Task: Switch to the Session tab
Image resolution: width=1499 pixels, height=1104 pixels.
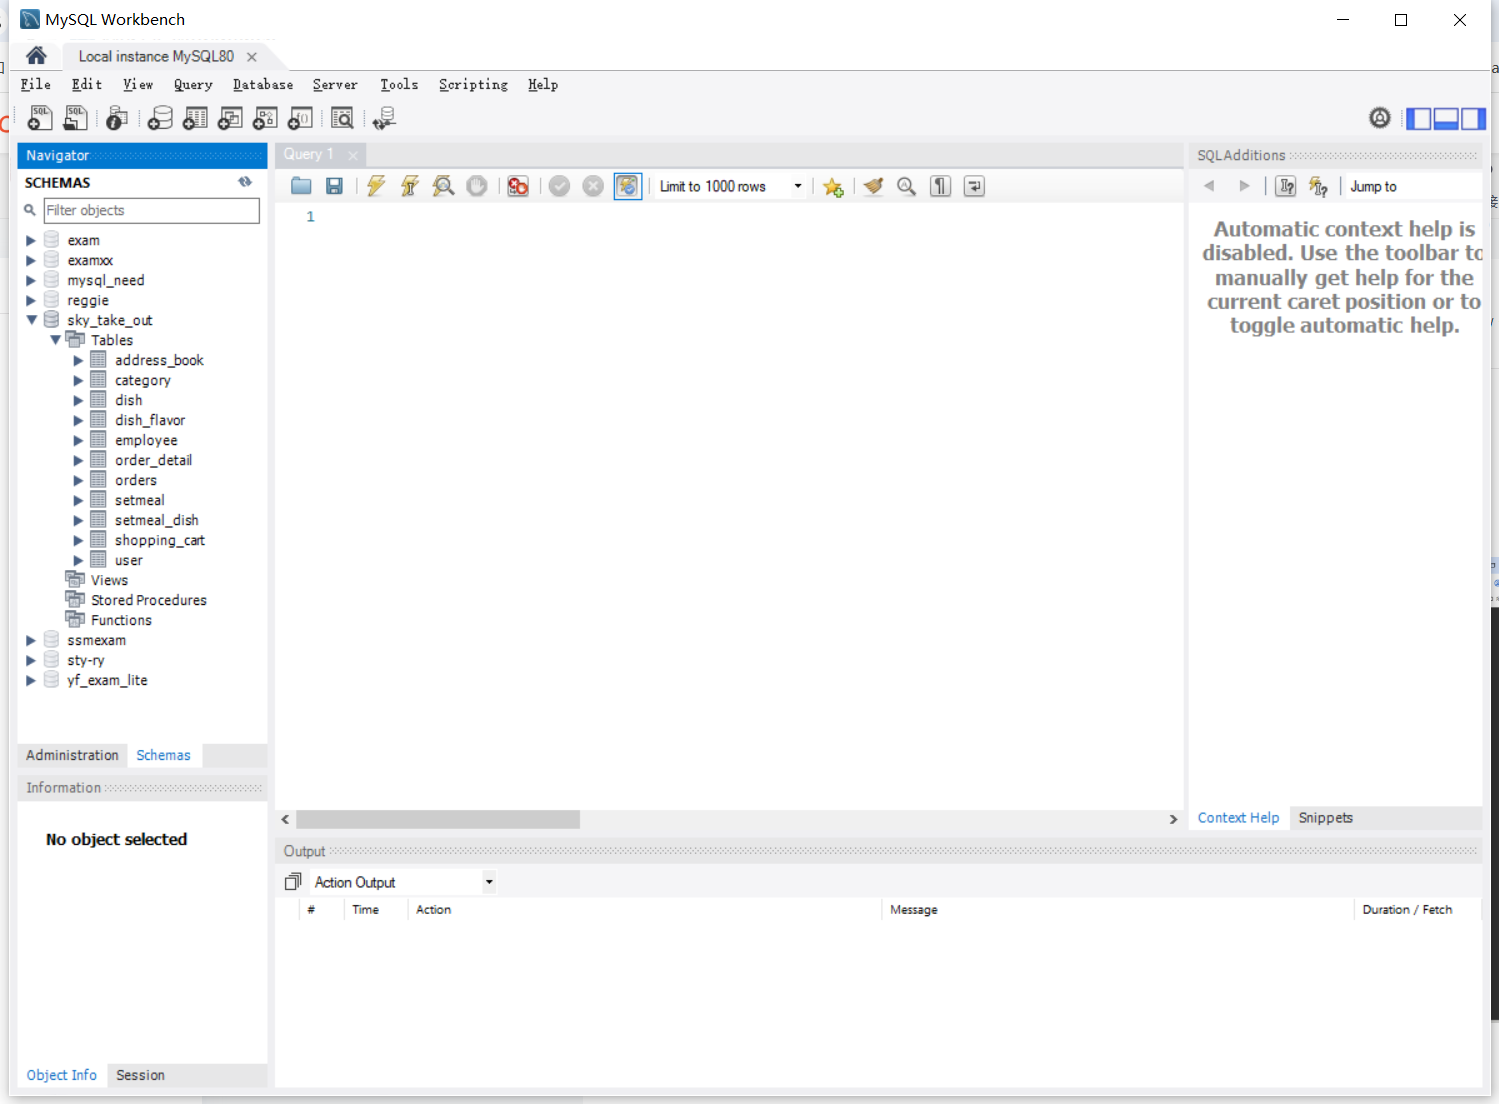Action: [140, 1075]
